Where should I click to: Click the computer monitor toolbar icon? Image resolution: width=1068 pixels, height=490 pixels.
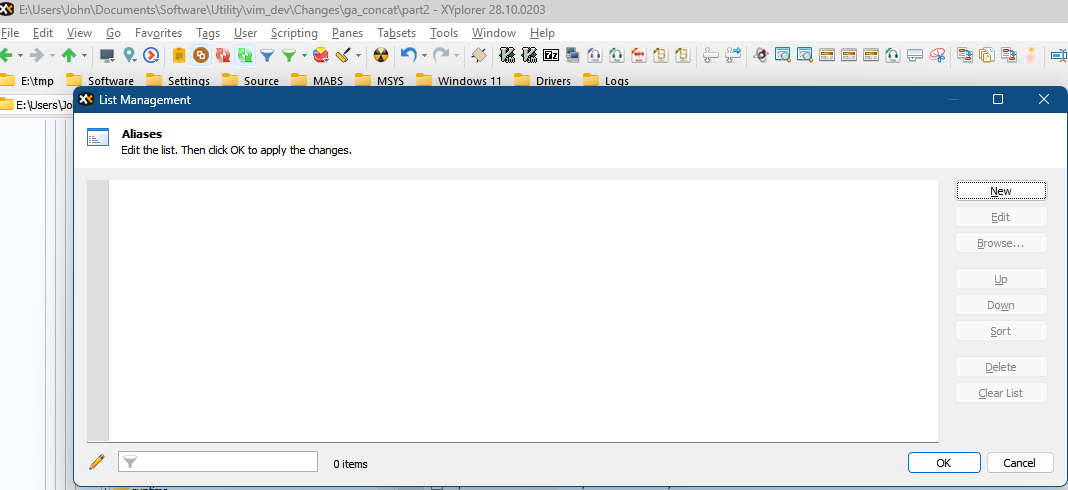coord(107,56)
